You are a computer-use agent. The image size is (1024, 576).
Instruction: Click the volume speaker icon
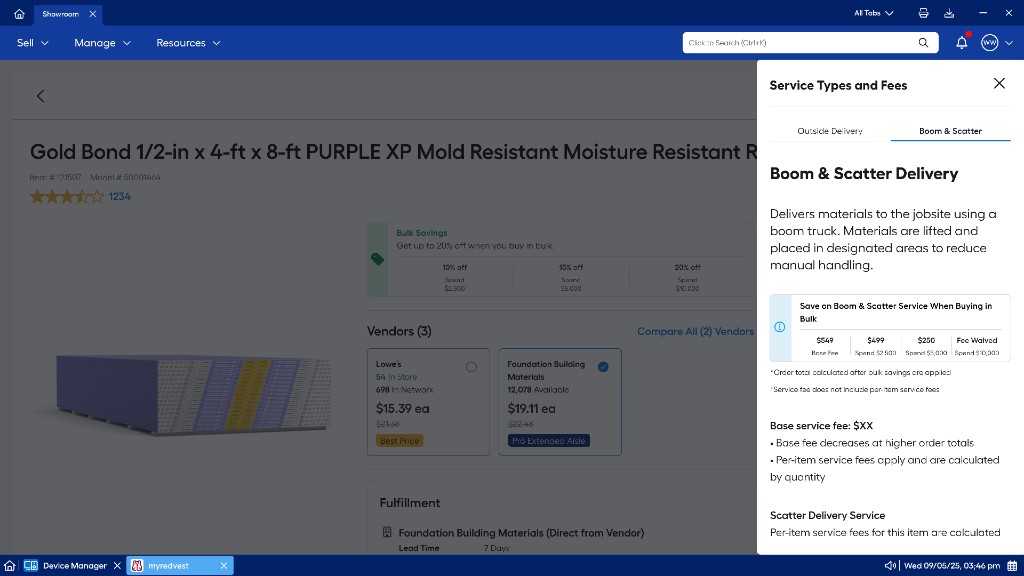pyautogui.click(x=889, y=566)
